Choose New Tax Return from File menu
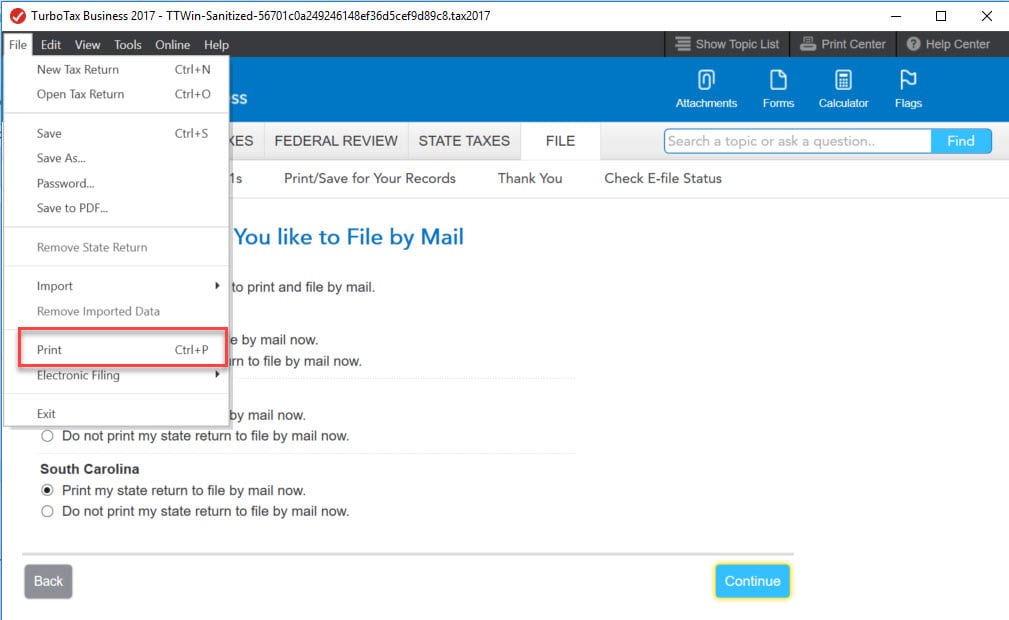 point(116,70)
